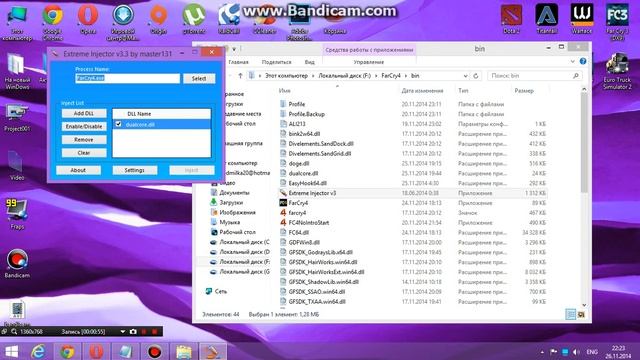Expand the Explorer ribbon chevron

tap(572, 62)
